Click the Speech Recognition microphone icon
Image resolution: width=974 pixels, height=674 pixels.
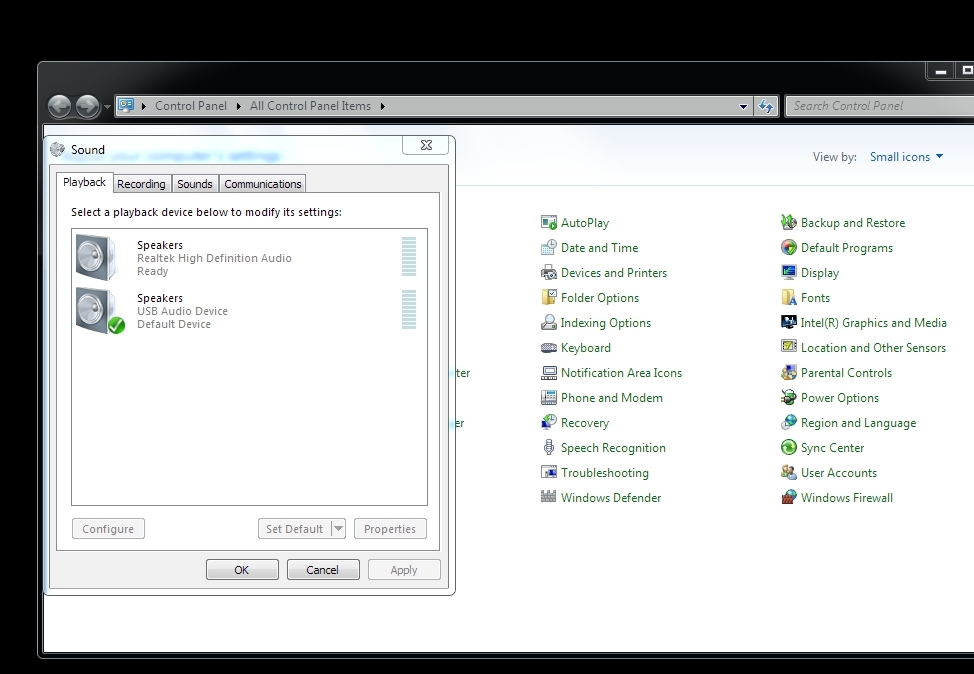pos(548,448)
